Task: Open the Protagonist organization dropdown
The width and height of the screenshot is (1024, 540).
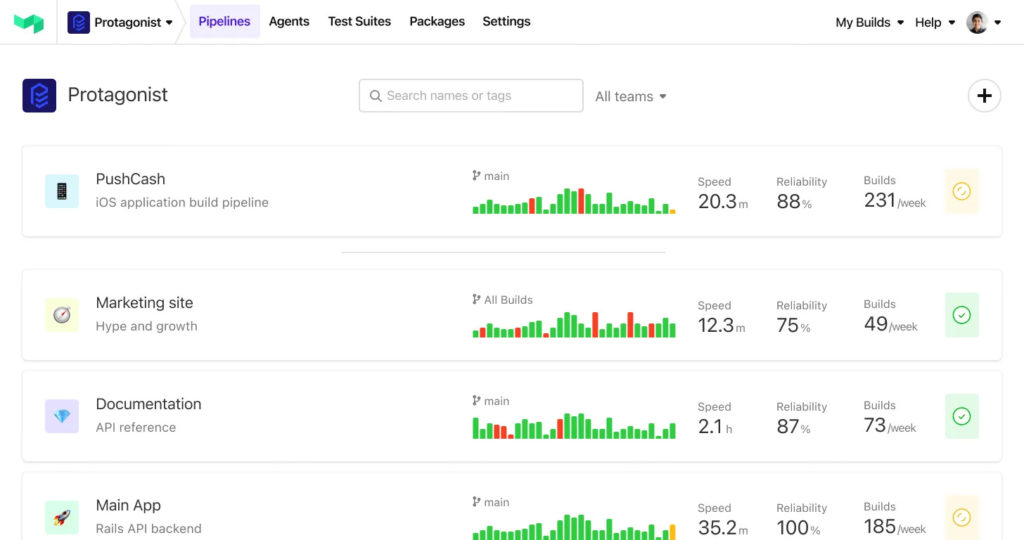Action: coord(120,22)
